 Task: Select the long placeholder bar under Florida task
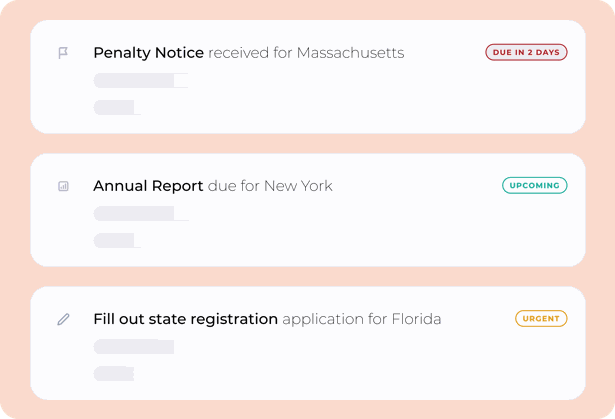(134, 347)
